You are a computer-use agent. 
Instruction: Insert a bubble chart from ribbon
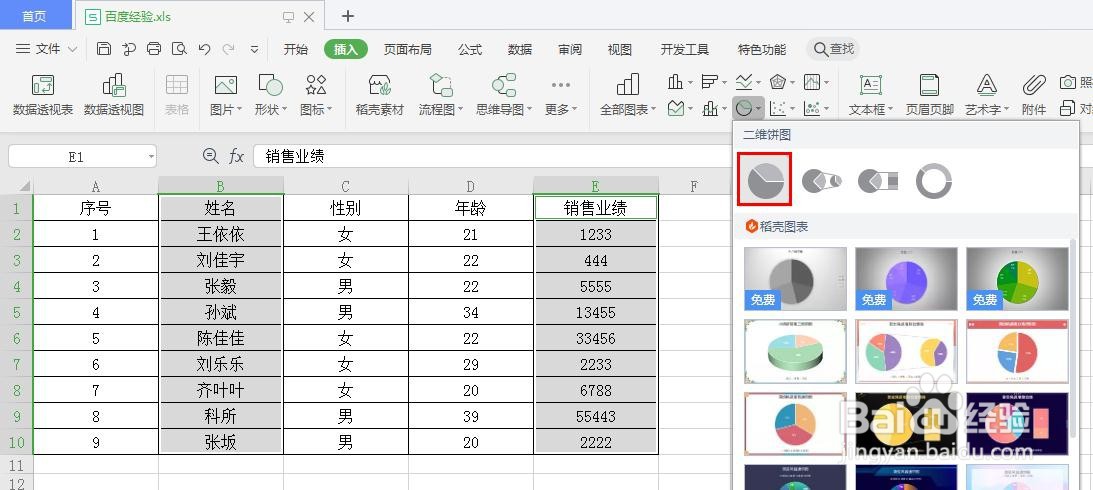pos(811,108)
